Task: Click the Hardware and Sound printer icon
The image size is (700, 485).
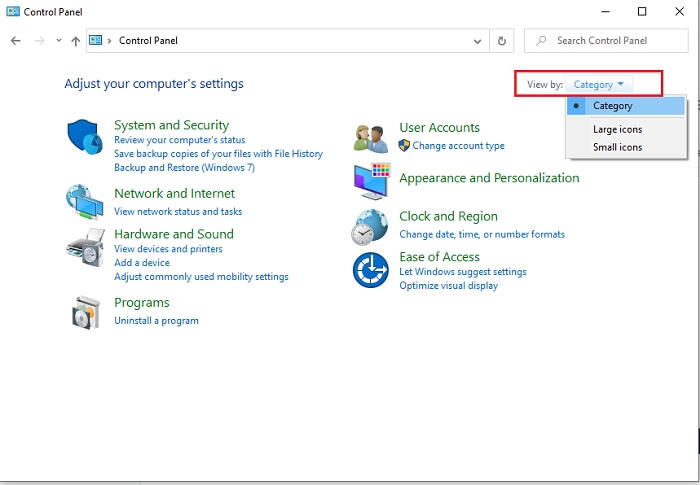Action: (85, 248)
